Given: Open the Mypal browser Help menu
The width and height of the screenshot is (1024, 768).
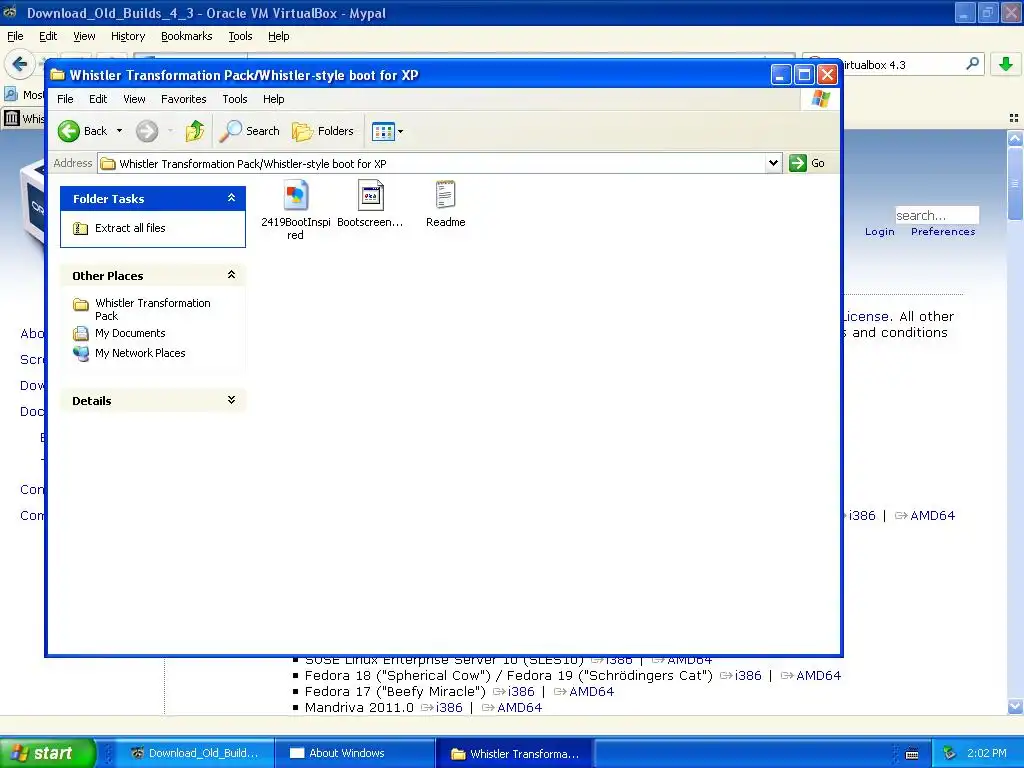Looking at the screenshot, I should (279, 37).
